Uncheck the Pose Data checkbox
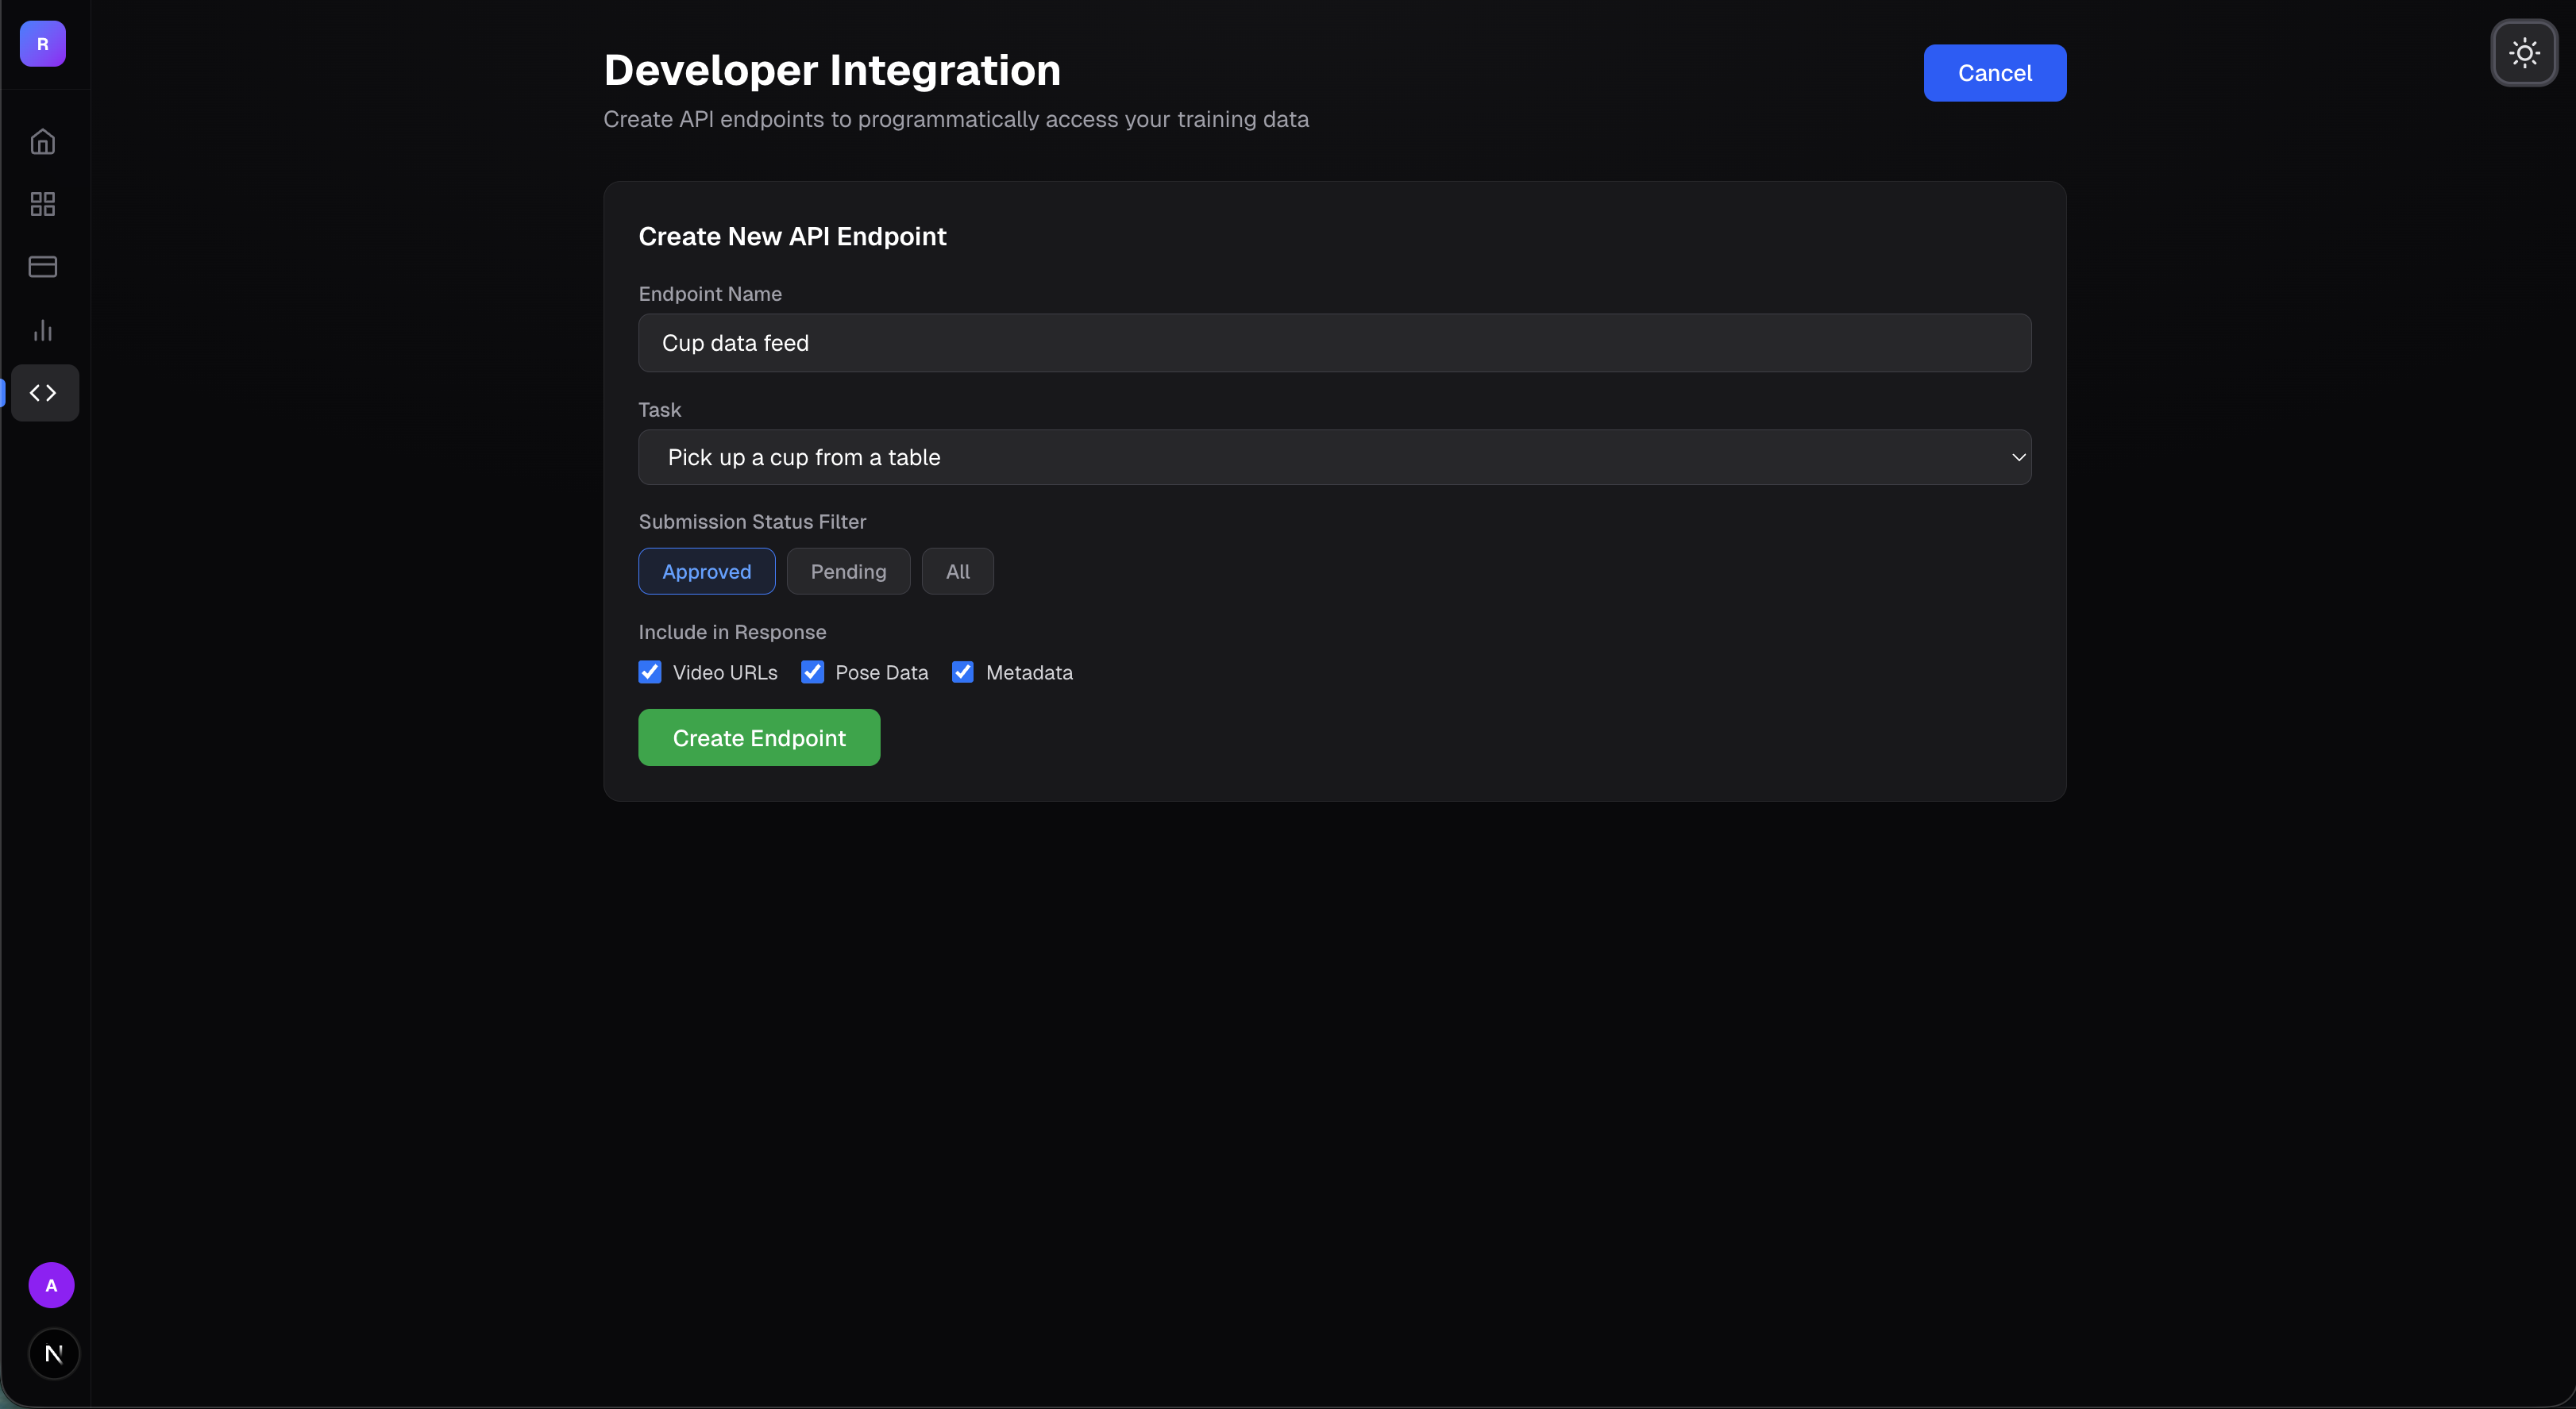 [x=812, y=672]
